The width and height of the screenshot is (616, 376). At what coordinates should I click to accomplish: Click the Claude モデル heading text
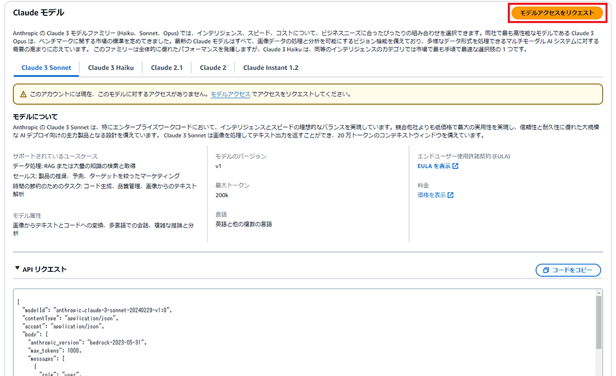[38, 13]
